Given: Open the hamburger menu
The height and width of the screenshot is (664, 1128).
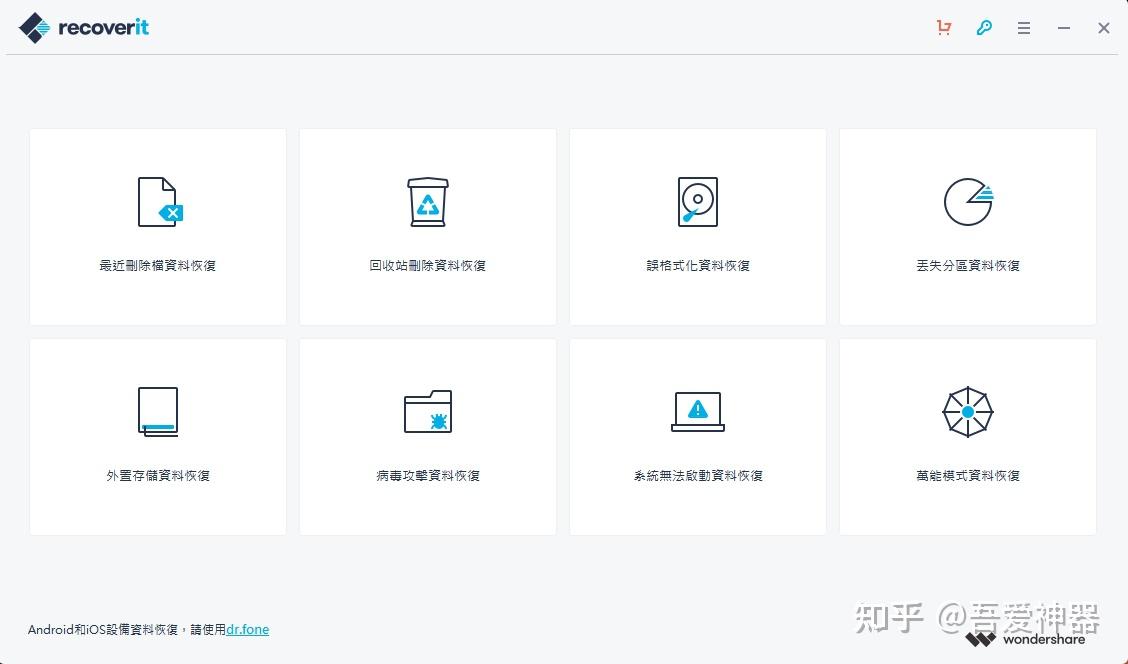Looking at the screenshot, I should click(1024, 28).
